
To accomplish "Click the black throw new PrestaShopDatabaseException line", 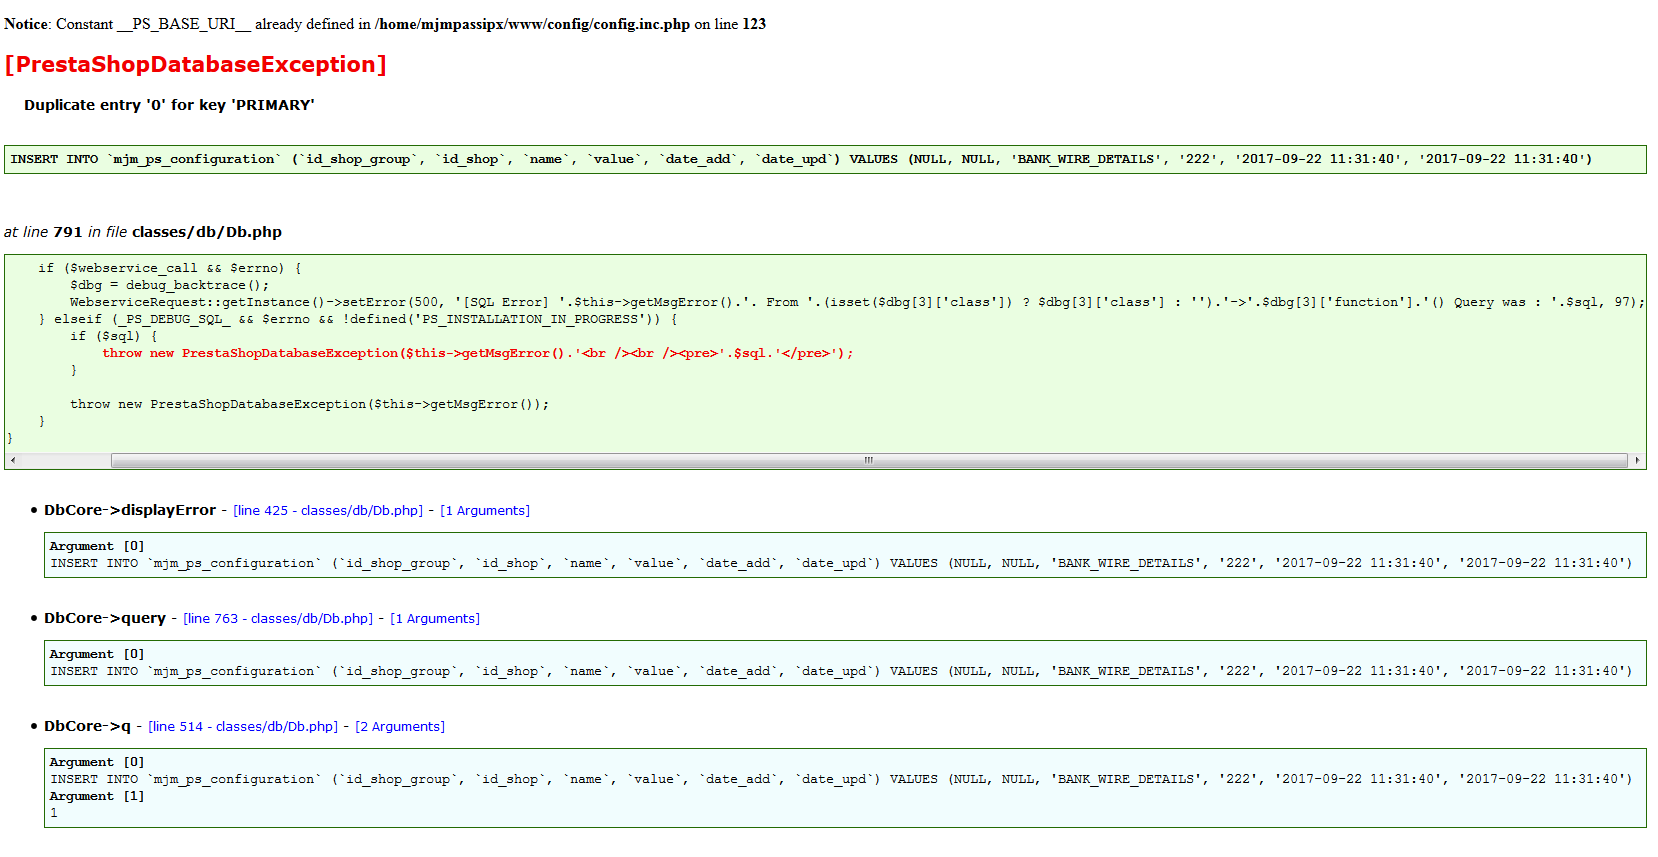I will [x=310, y=404].
